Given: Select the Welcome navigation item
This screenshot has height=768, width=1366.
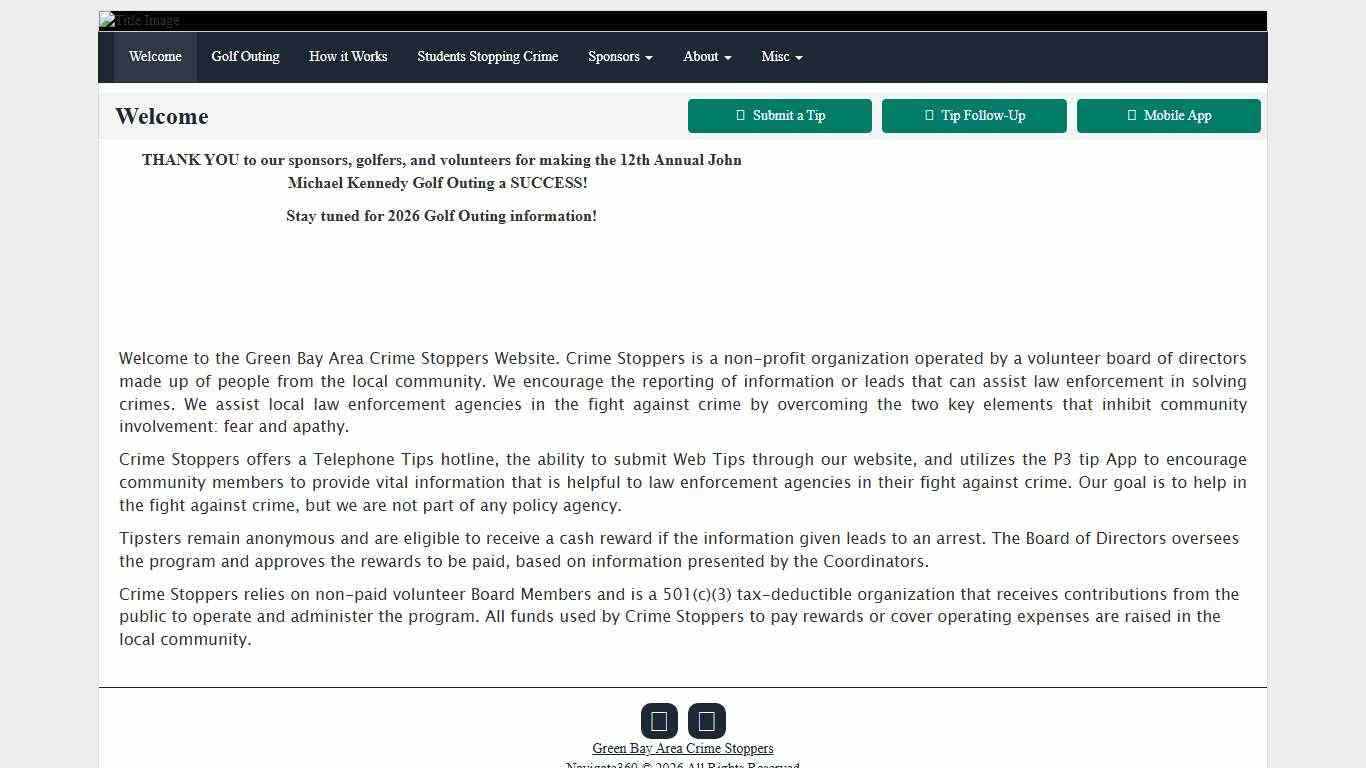Looking at the screenshot, I should click(155, 57).
